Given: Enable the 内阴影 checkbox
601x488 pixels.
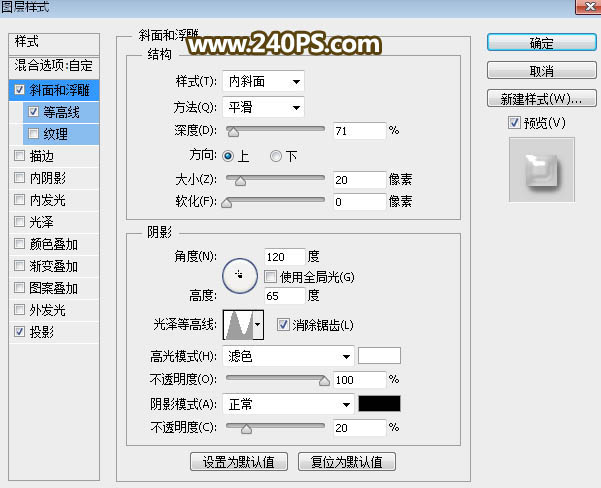Looking at the screenshot, I should click(19, 177).
